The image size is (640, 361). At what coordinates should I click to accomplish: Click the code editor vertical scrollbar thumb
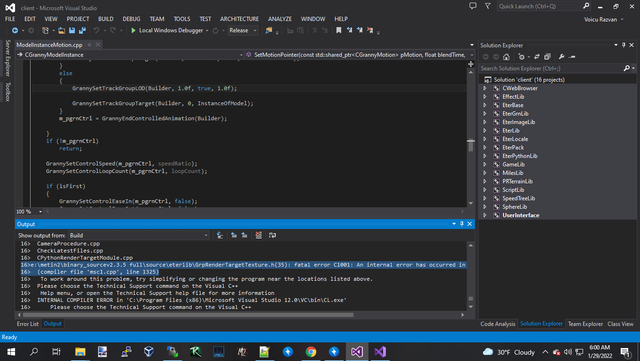point(471,145)
